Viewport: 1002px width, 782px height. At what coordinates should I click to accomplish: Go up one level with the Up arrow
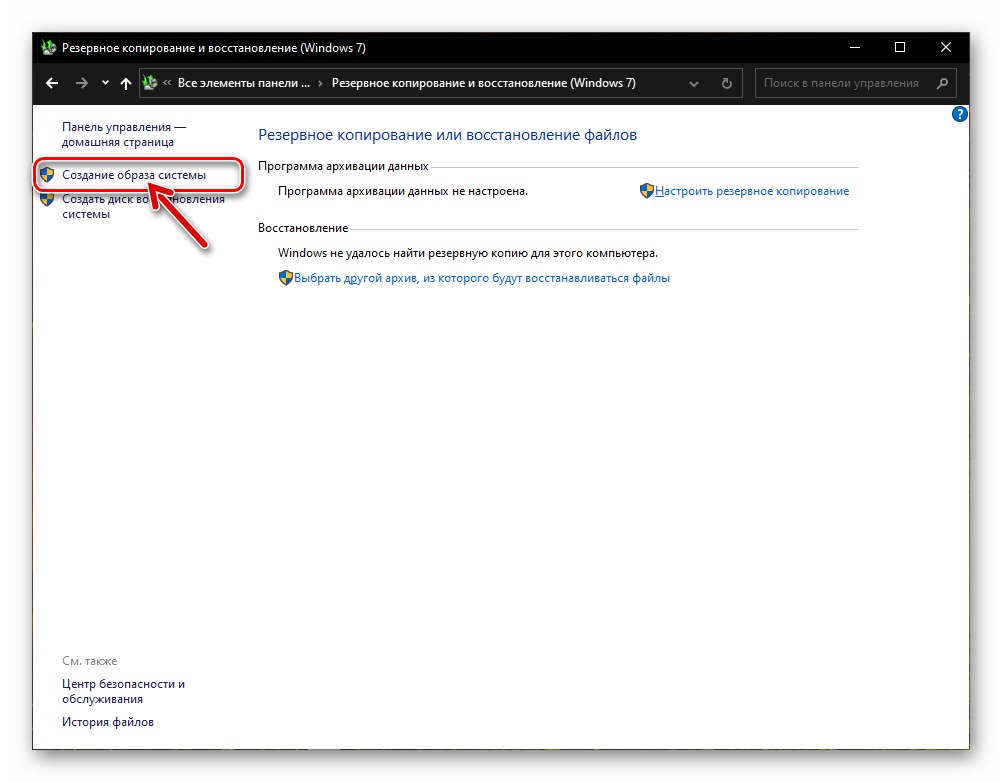pyautogui.click(x=125, y=84)
